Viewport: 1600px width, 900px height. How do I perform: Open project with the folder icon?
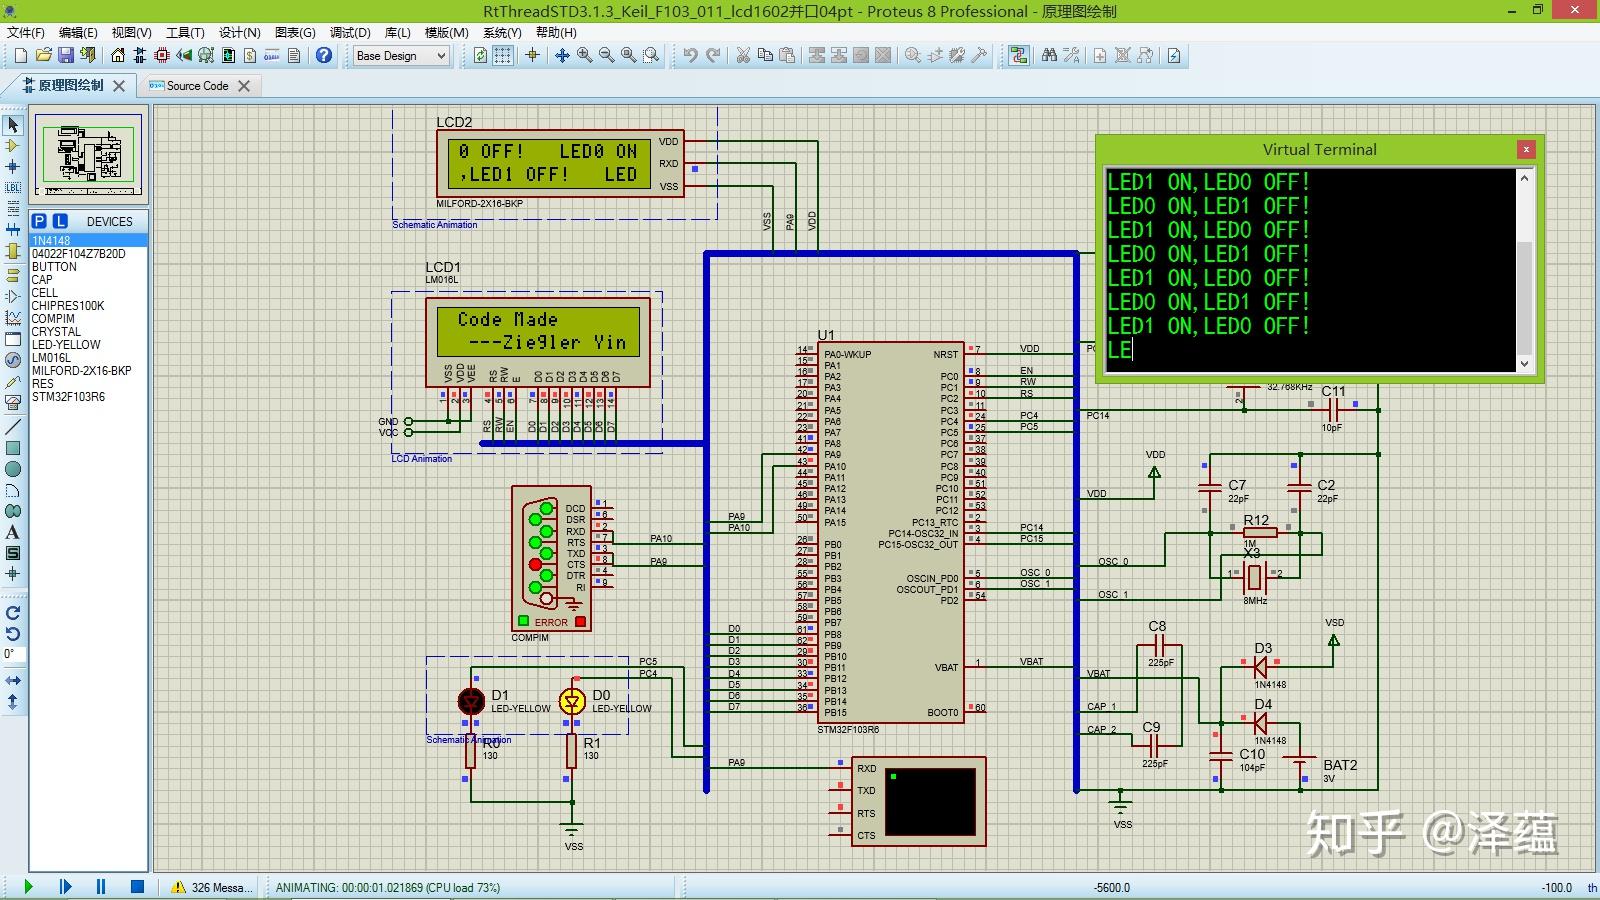[x=43, y=56]
